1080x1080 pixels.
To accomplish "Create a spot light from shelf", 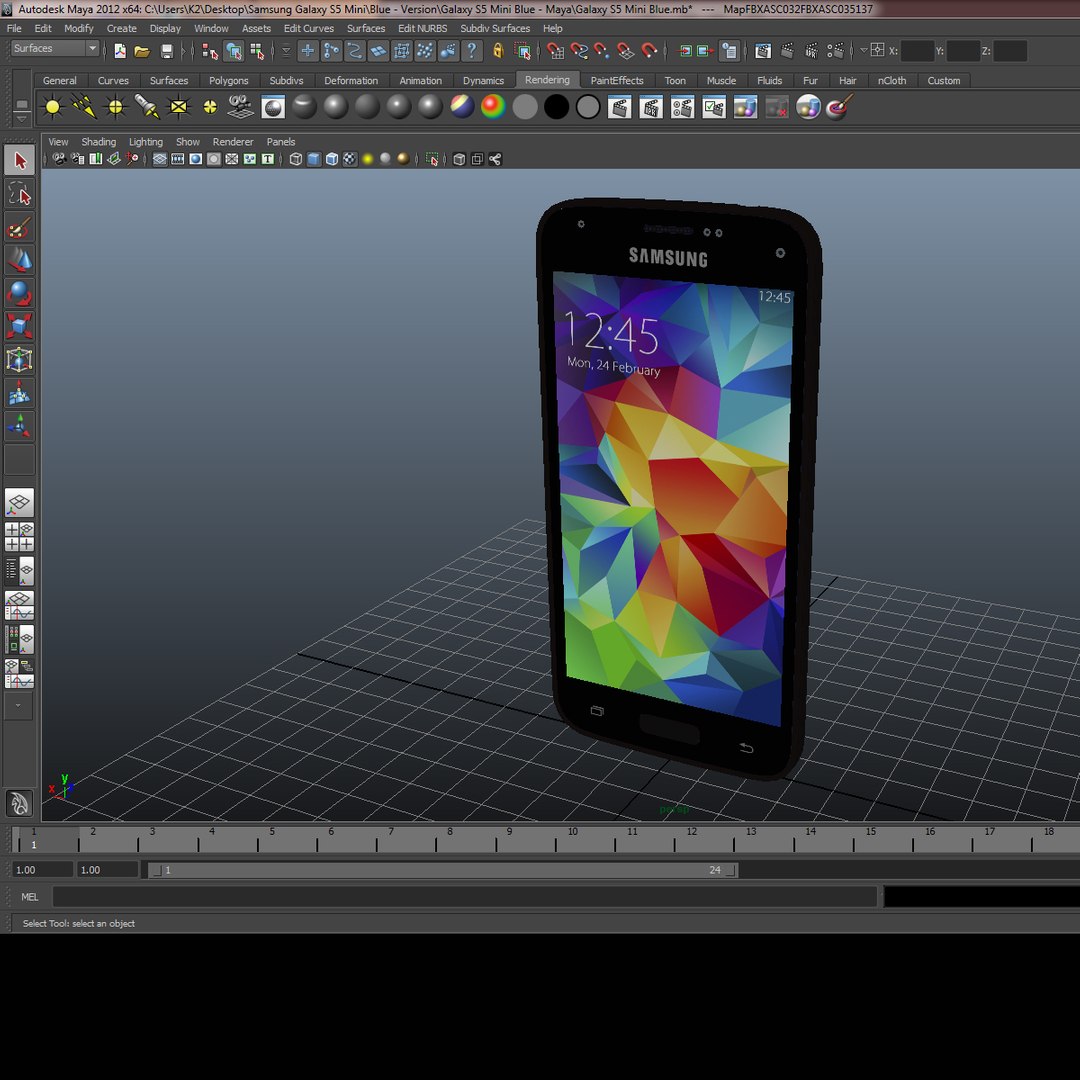I will (x=147, y=107).
